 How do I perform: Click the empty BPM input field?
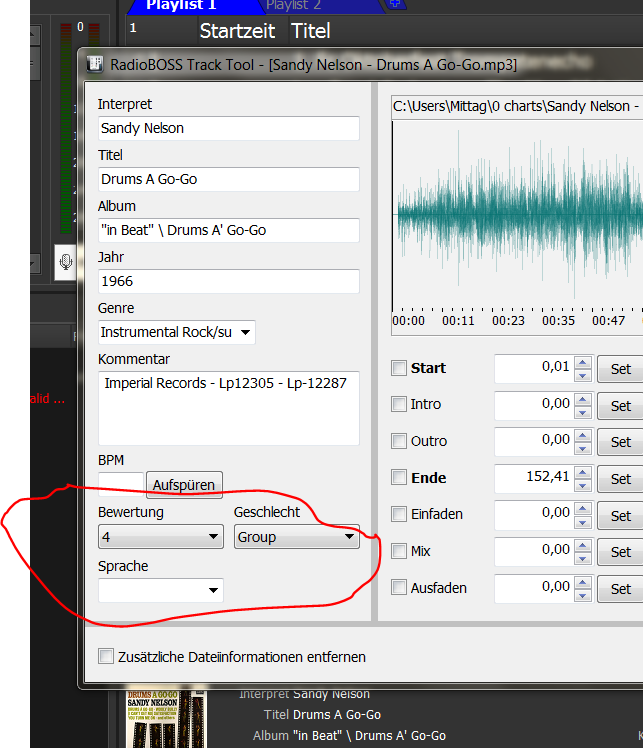point(121,484)
